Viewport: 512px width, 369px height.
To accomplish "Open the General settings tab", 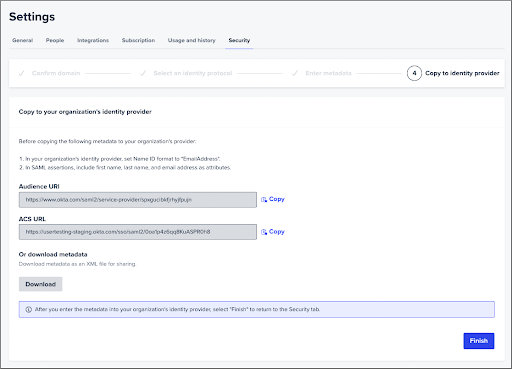I will click(x=22, y=40).
